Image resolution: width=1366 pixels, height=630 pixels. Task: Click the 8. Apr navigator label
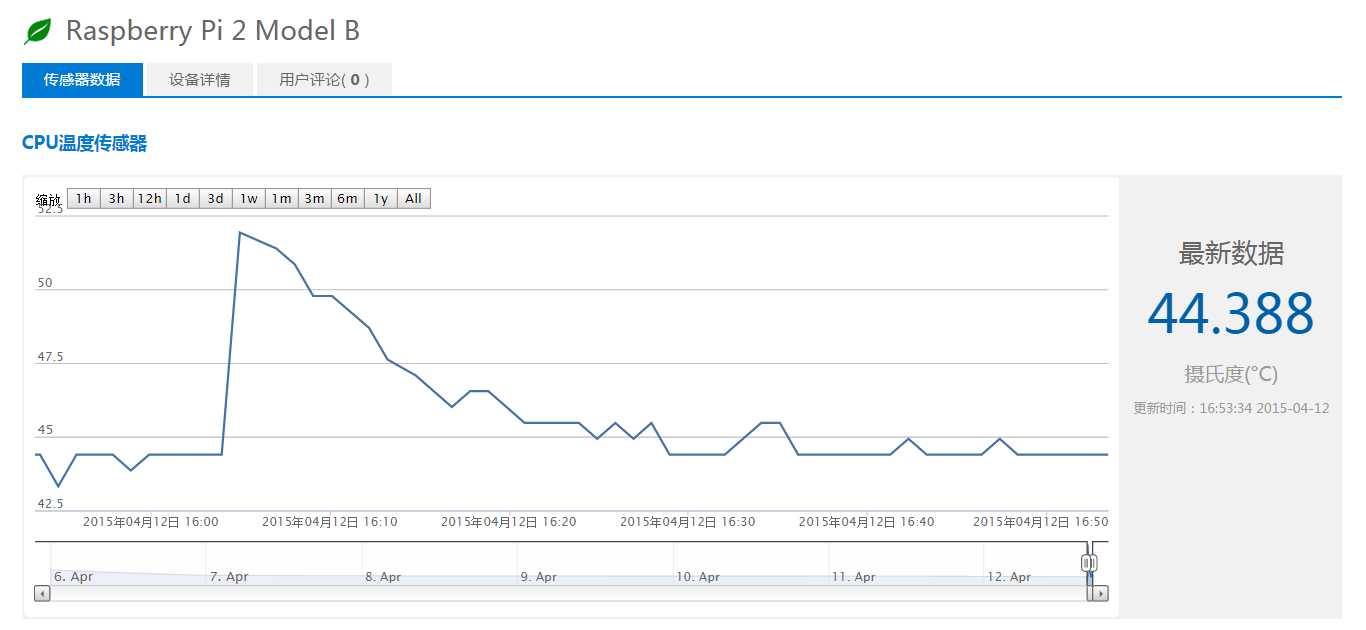(x=384, y=577)
